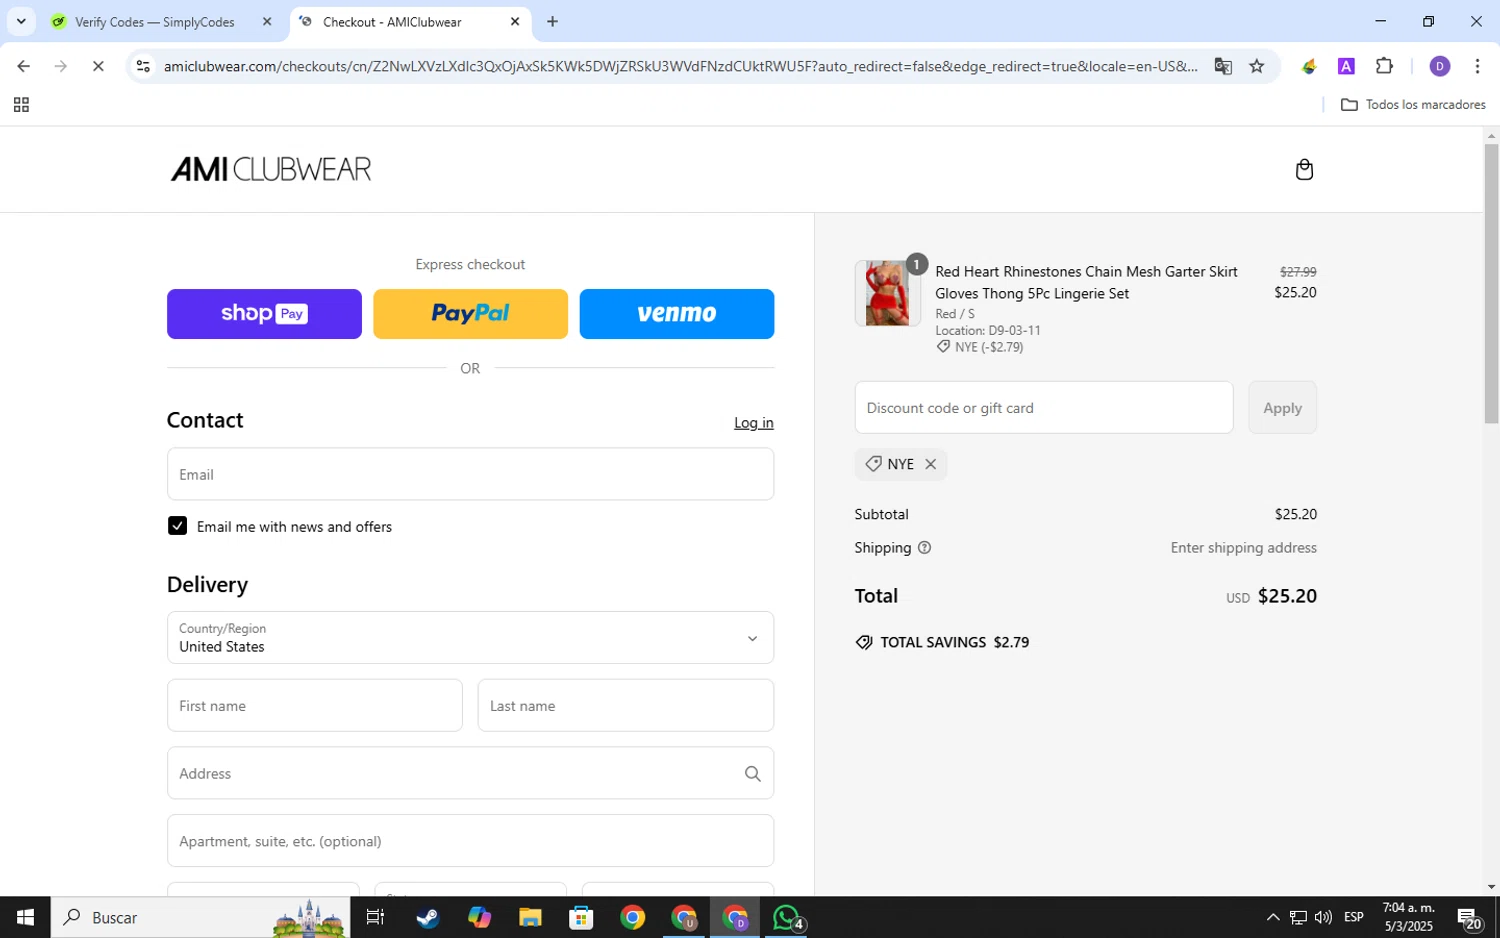Click the taskbar Buscar search box
Screen dimensions: 1500x938
coord(200,917)
